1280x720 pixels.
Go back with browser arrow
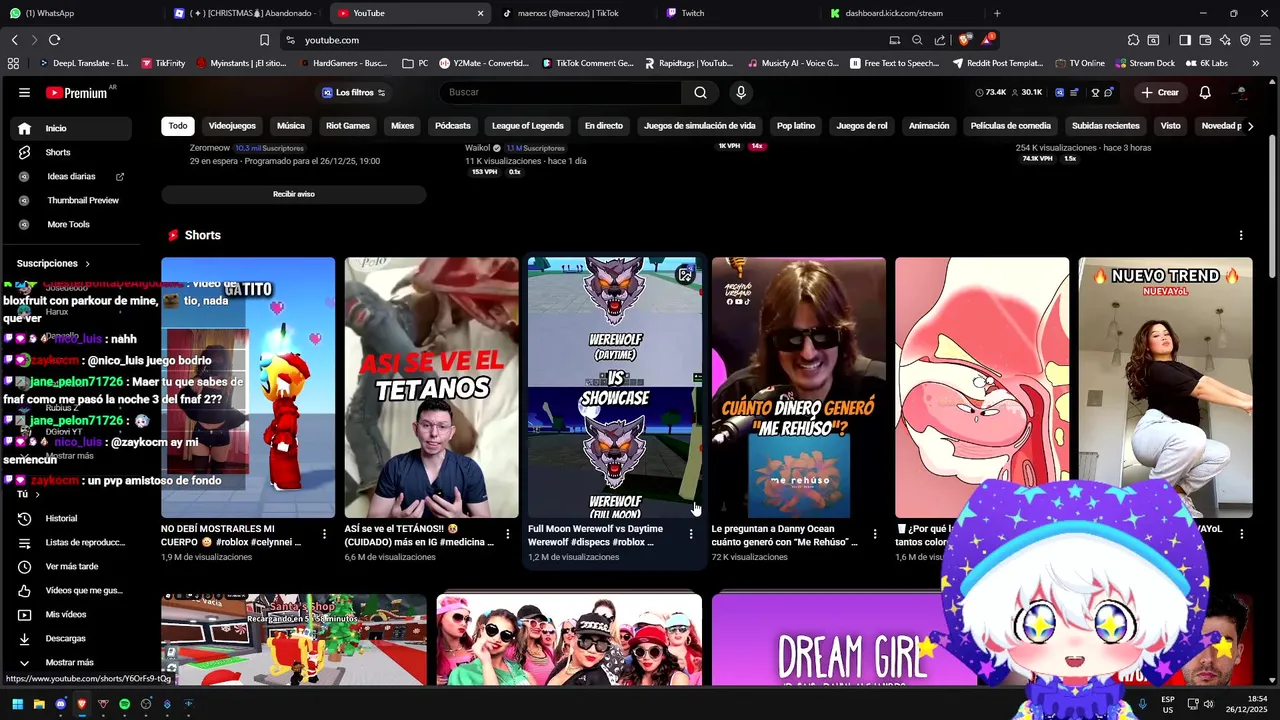click(14, 40)
